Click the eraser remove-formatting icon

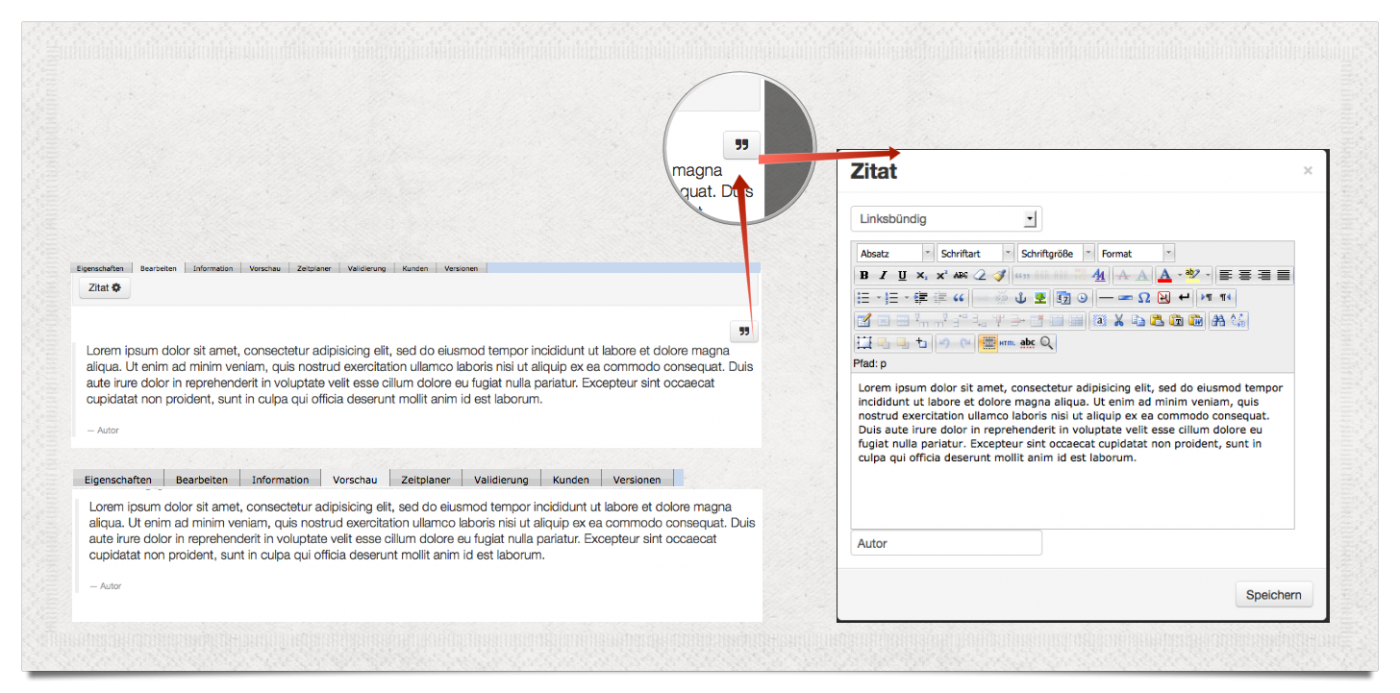pyautogui.click(x=981, y=275)
